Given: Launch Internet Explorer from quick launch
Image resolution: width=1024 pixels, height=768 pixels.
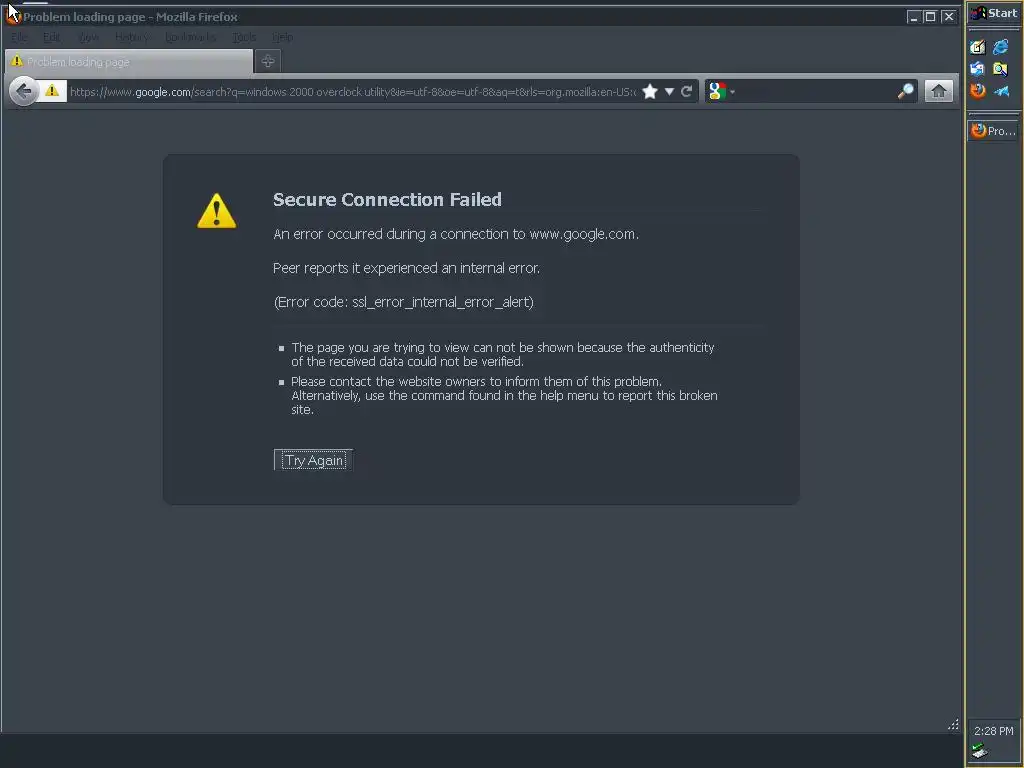Looking at the screenshot, I should 1000,47.
